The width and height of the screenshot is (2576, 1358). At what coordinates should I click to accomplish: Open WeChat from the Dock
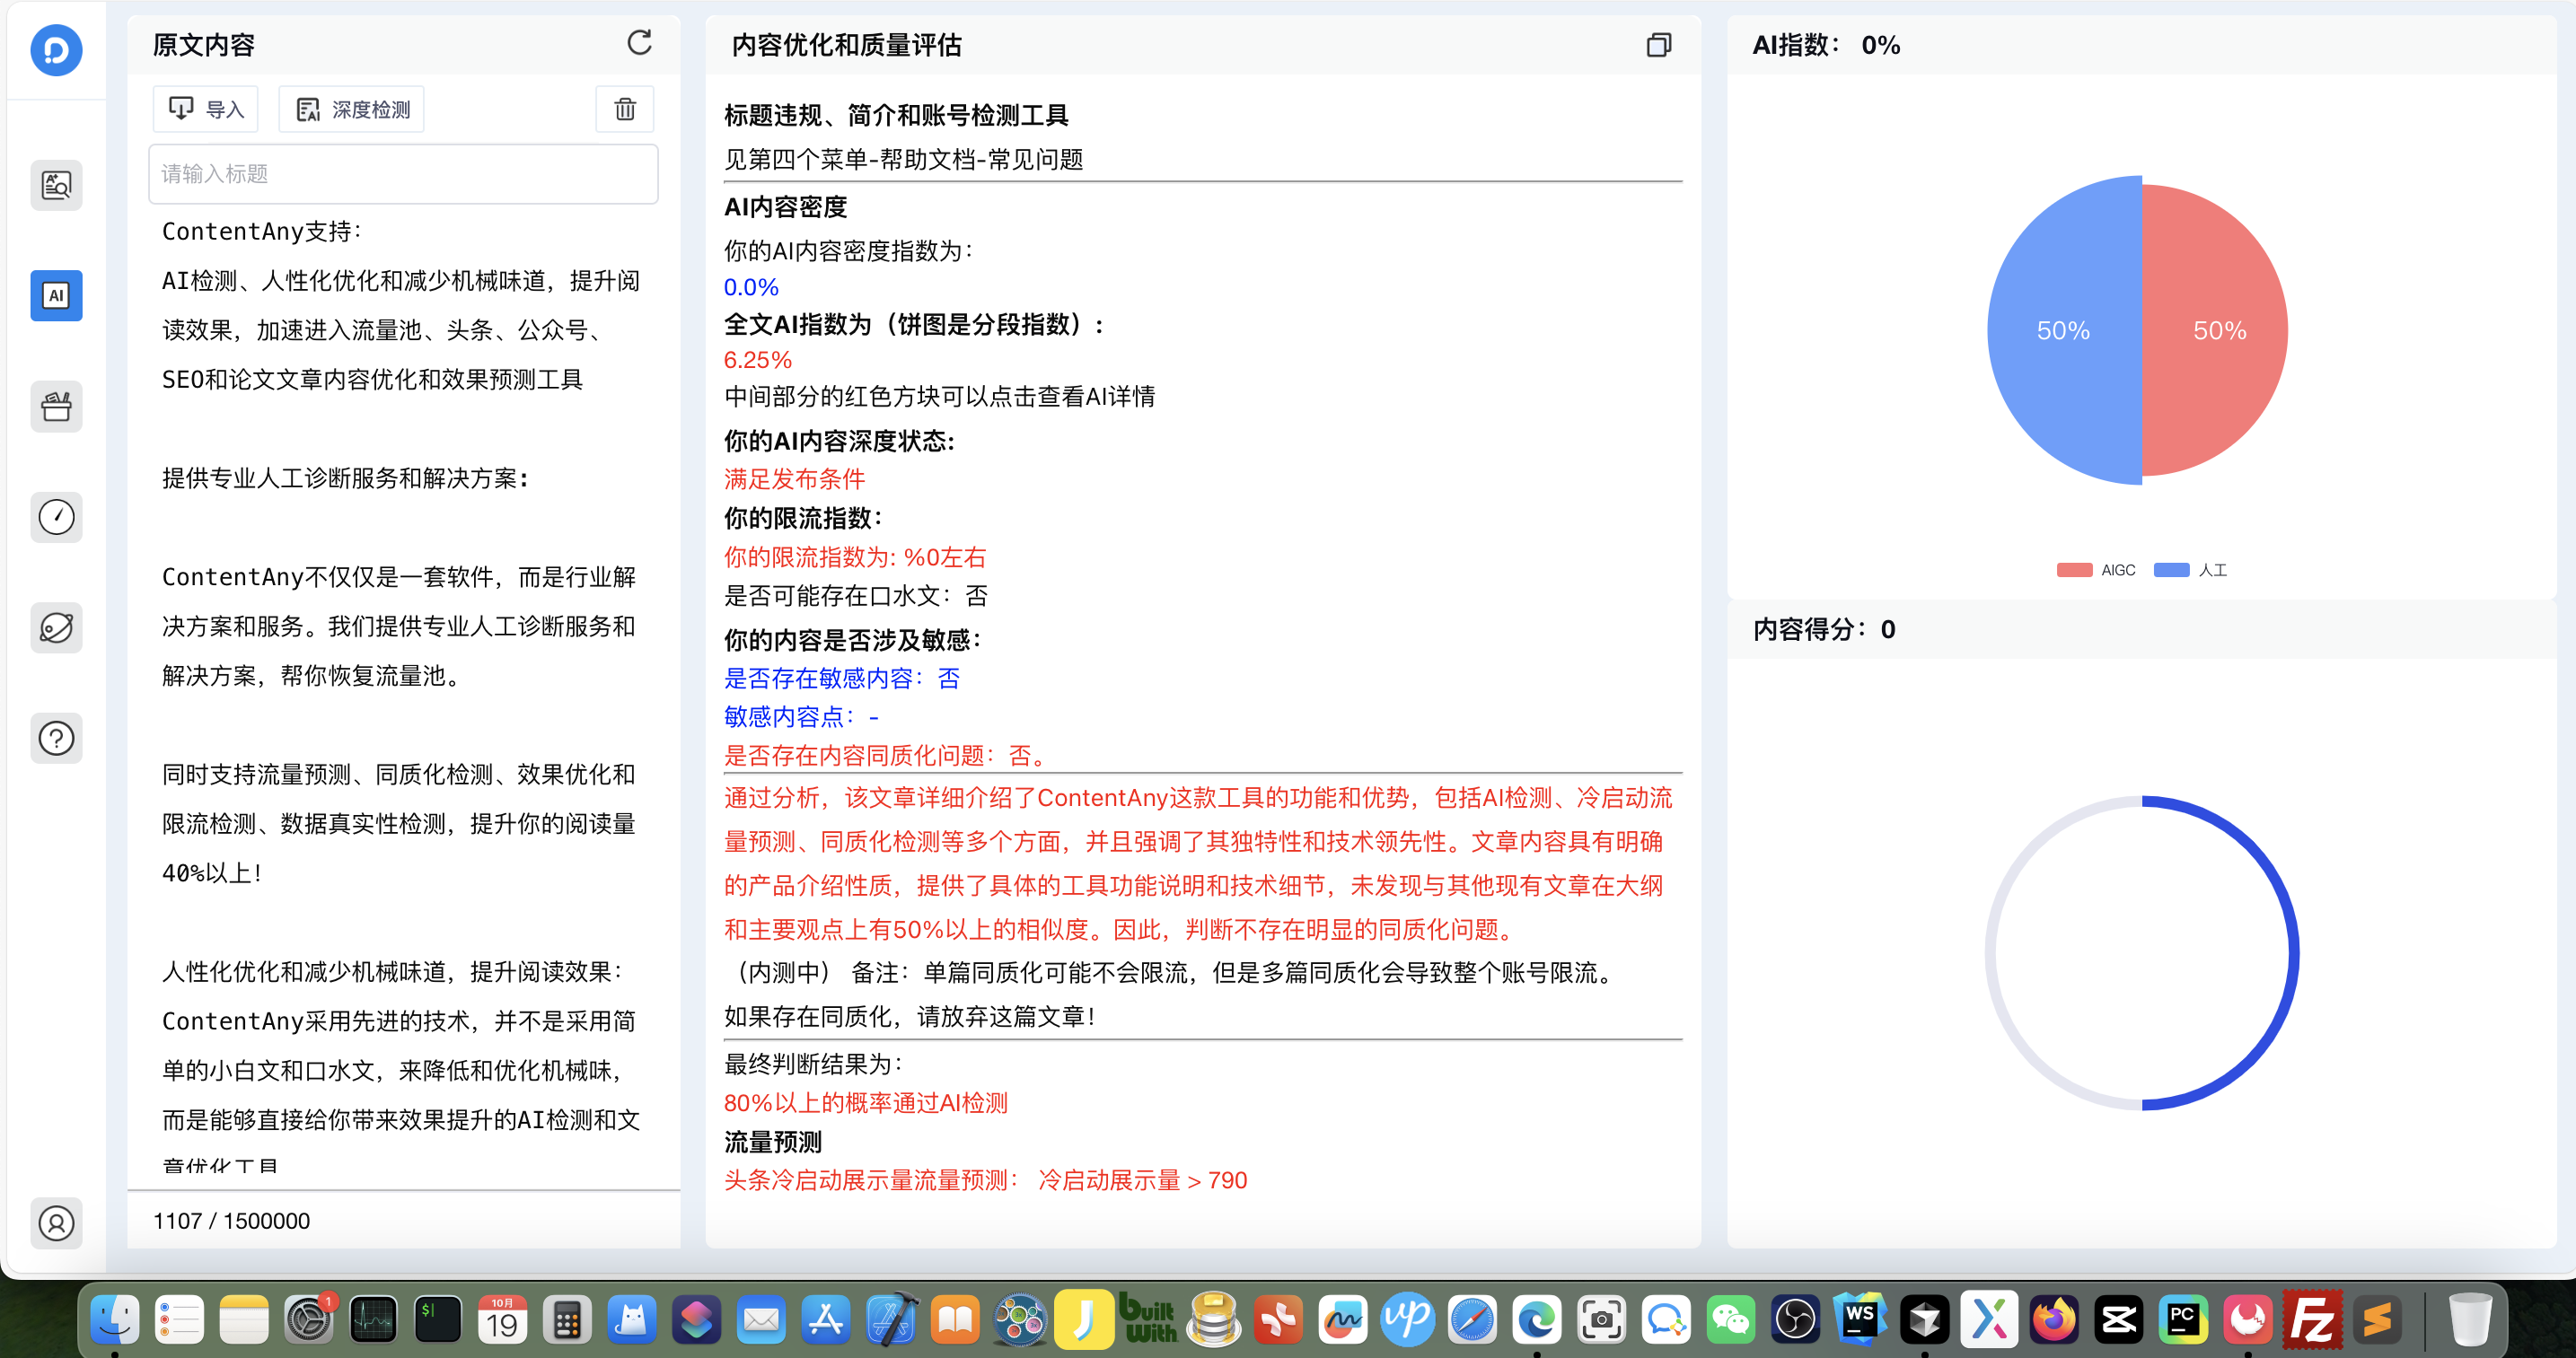click(x=1731, y=1319)
